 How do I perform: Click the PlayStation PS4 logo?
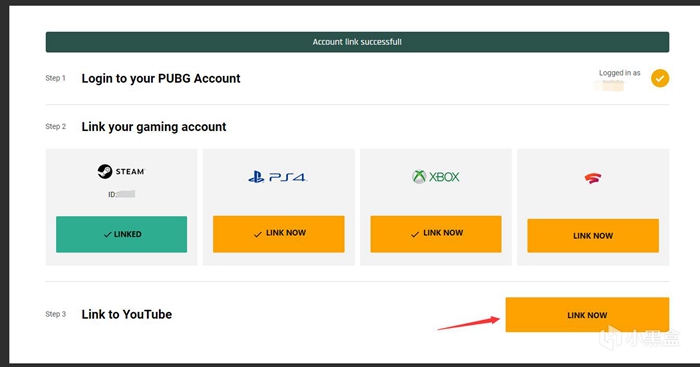coord(278,177)
